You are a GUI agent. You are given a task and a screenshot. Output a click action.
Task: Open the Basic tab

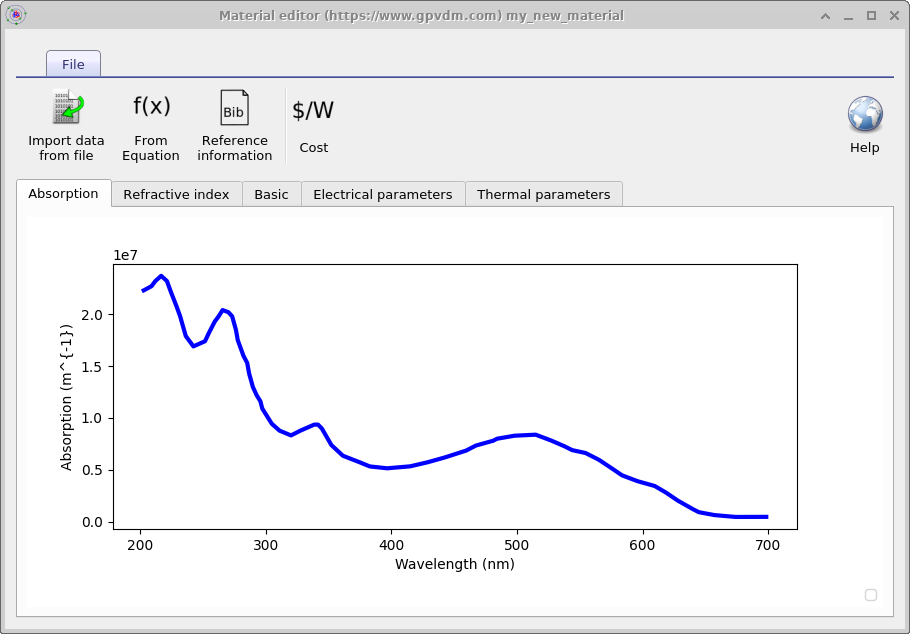271,193
